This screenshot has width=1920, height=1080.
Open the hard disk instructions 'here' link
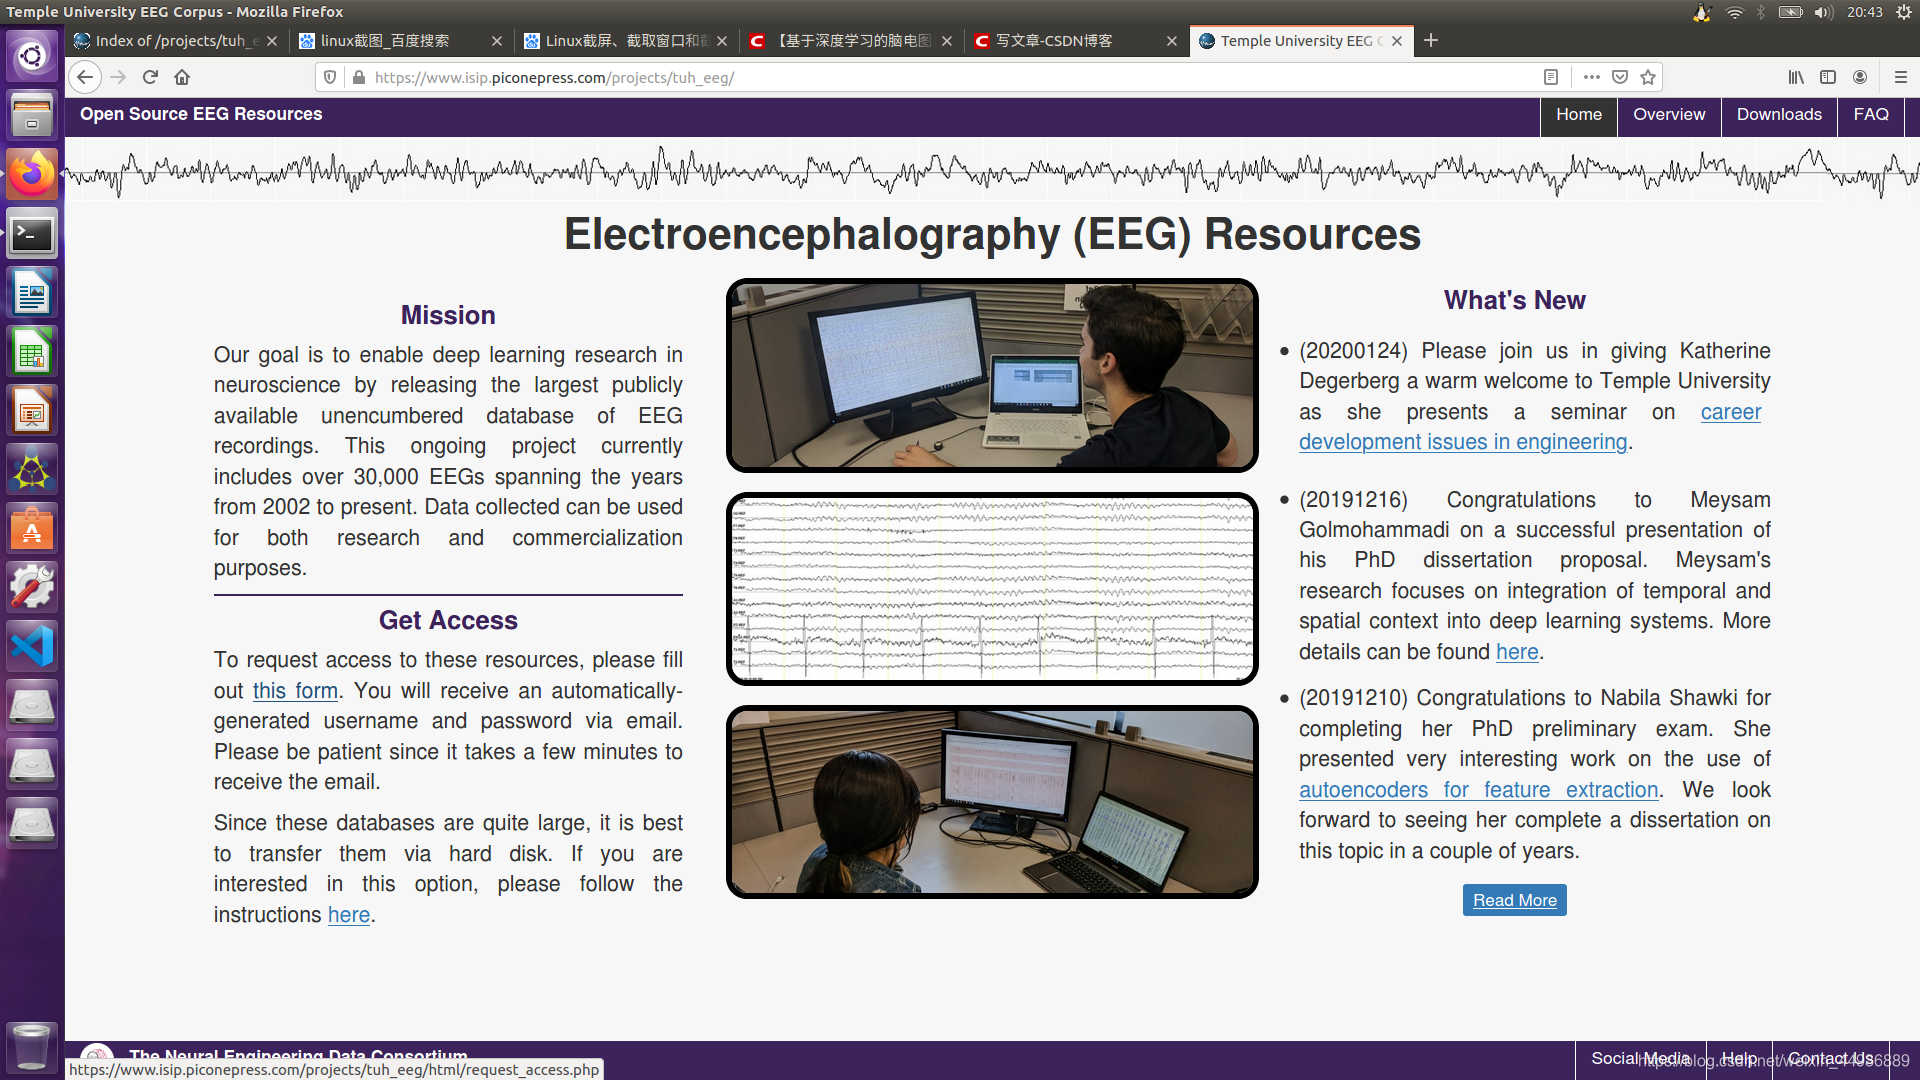point(349,915)
